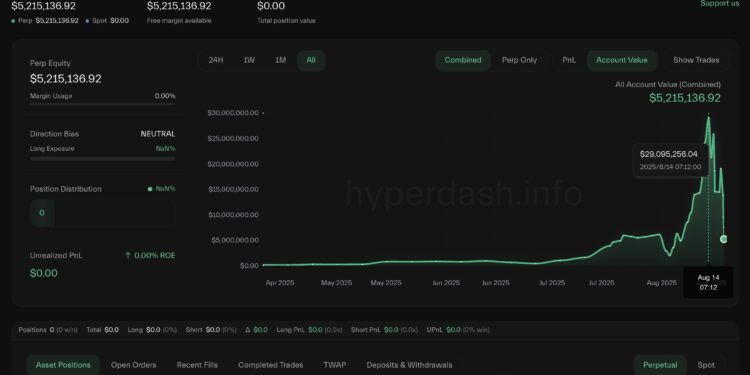Select the 24H time range
The height and width of the screenshot is (375, 750).
216,60
